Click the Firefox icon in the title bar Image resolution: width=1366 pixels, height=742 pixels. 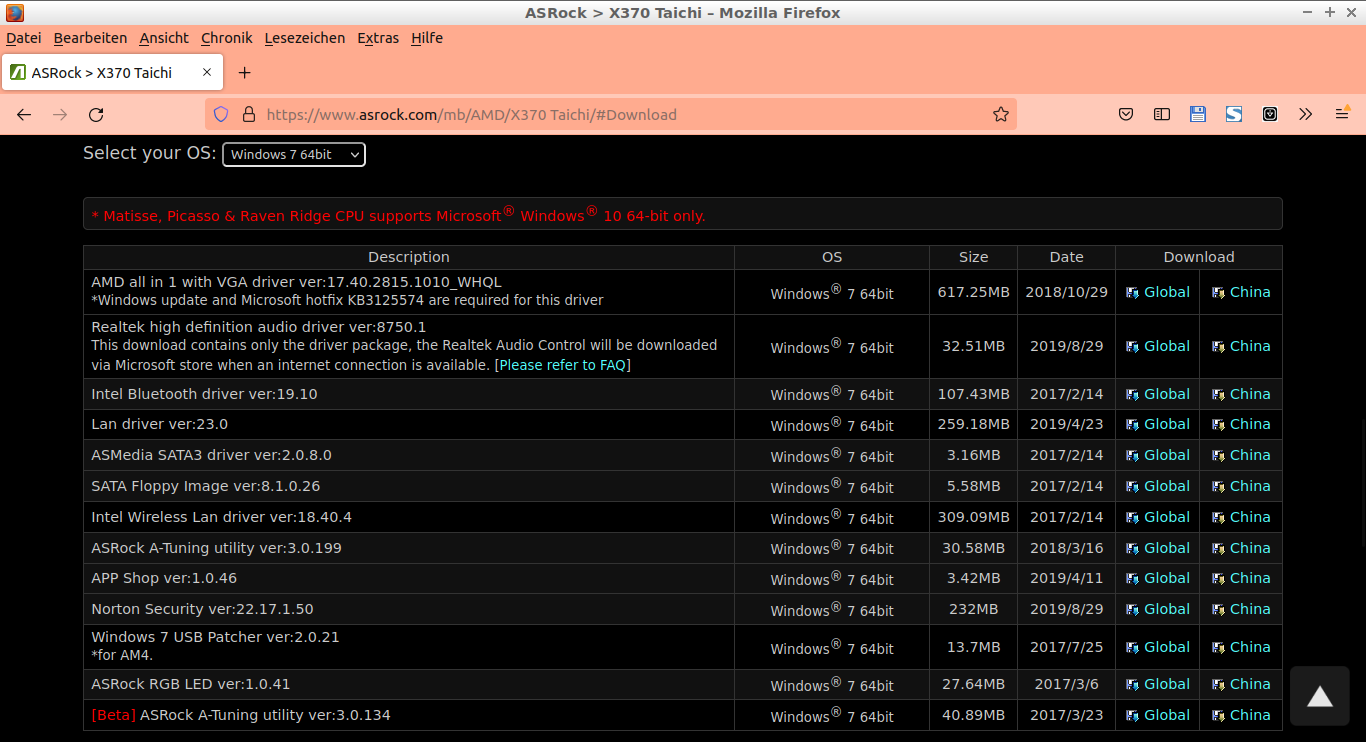click(x=15, y=13)
